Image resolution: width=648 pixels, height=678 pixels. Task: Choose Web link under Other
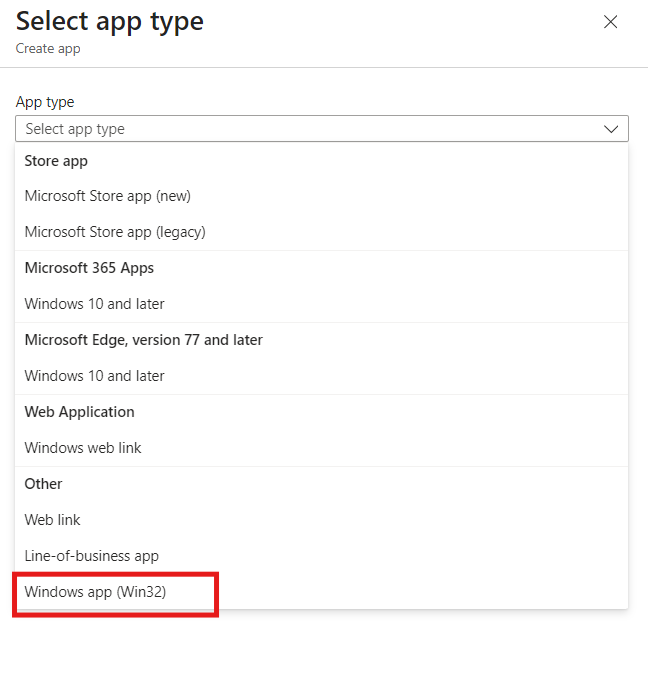(x=52, y=520)
